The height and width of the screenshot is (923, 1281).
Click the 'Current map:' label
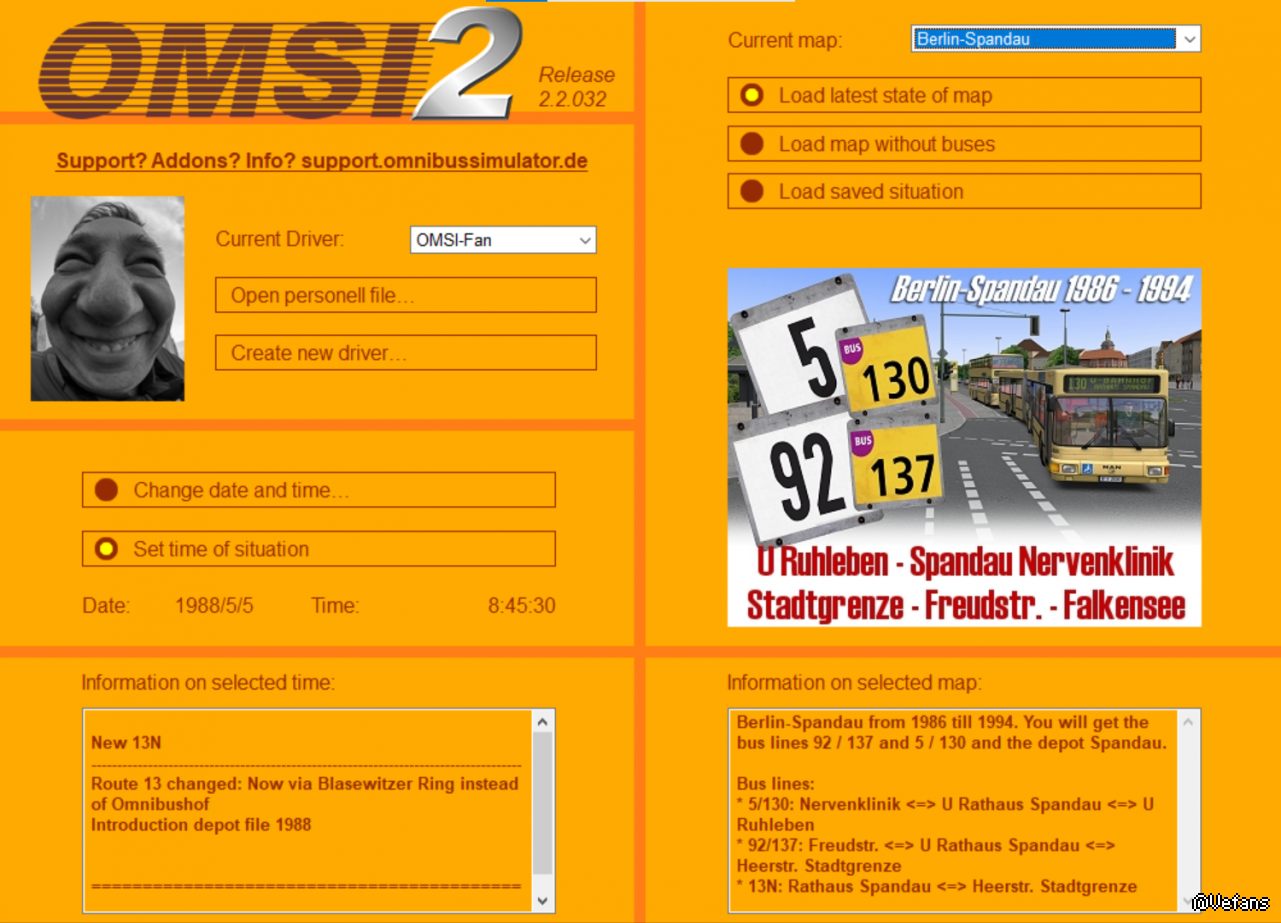[x=785, y=40]
